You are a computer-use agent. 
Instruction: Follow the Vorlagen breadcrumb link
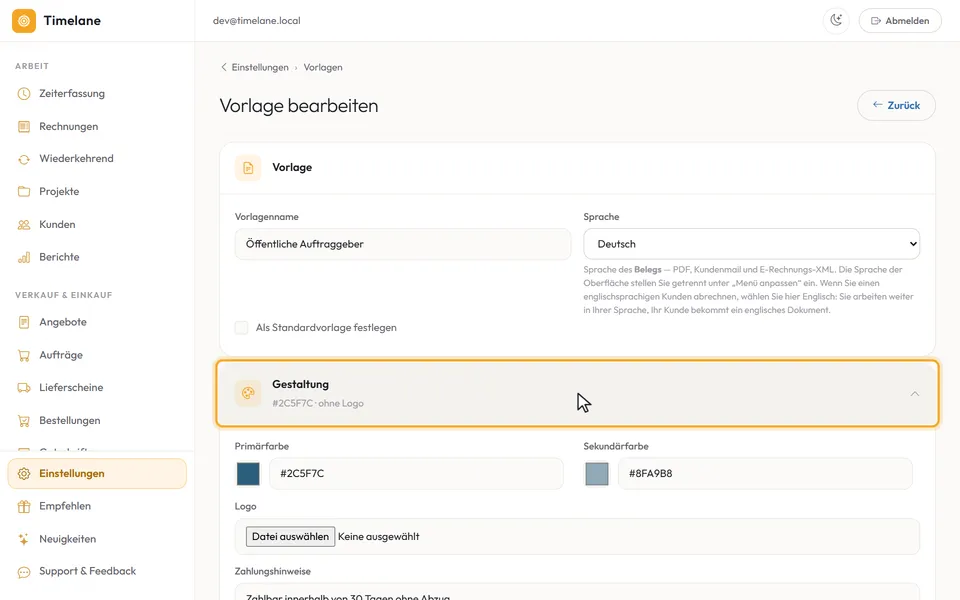pos(323,67)
